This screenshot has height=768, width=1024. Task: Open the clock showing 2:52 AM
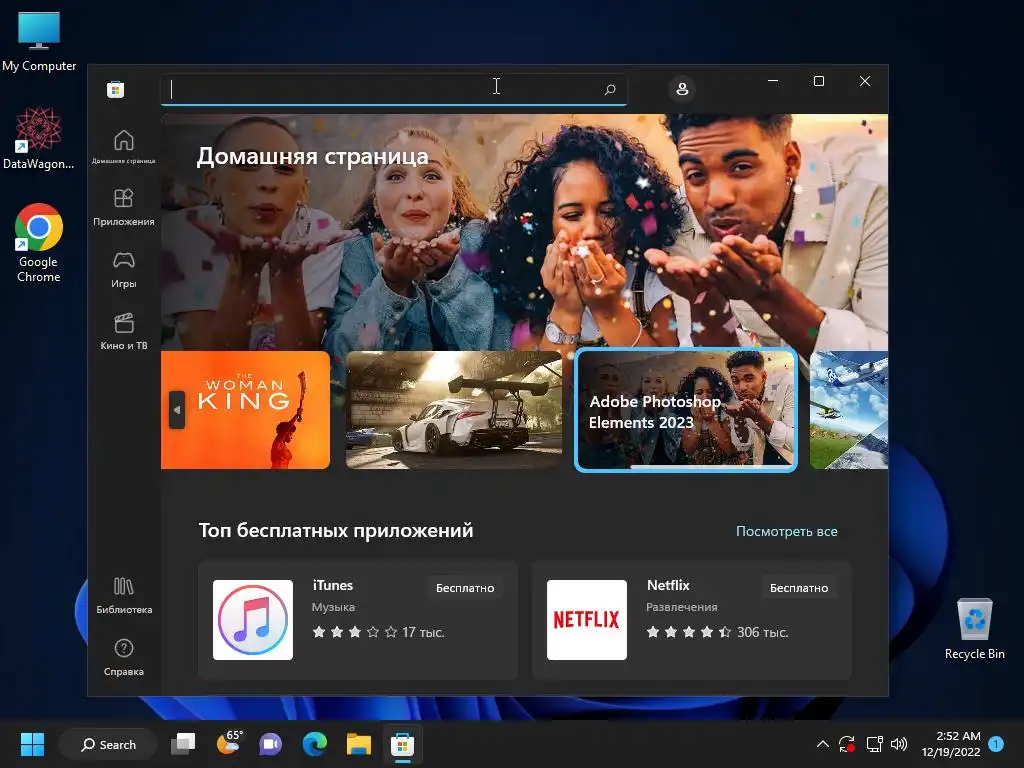pos(951,744)
